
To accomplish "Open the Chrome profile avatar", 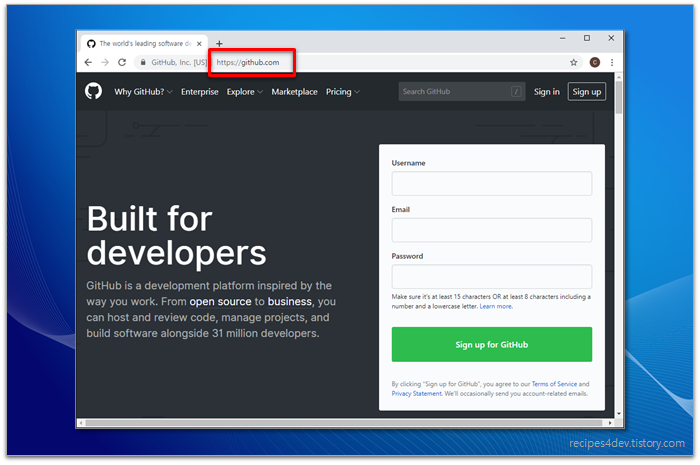I will (595, 62).
